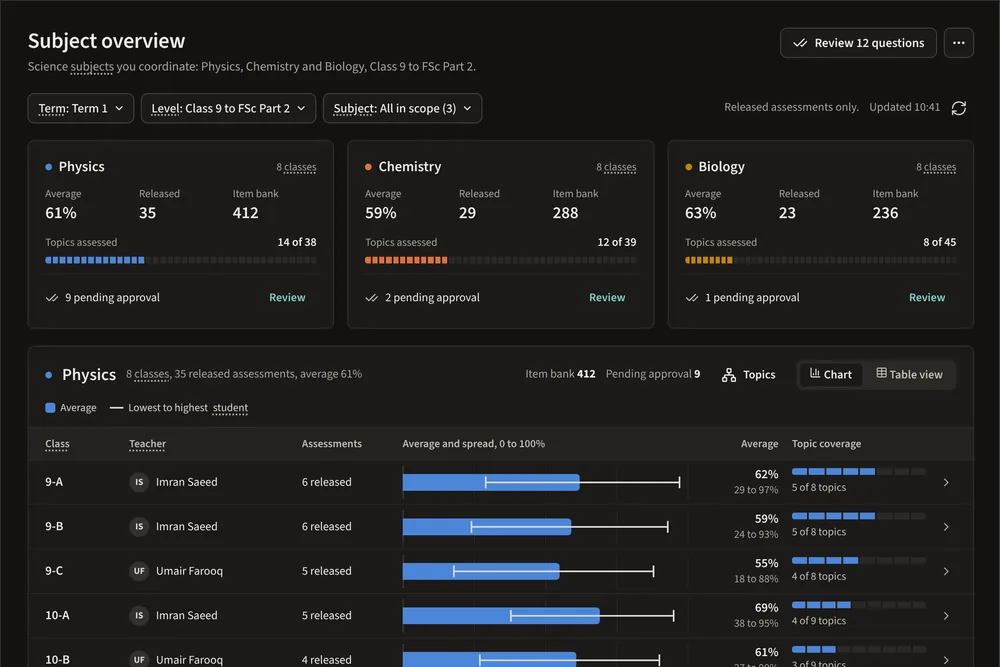Click the blue Average legend swatch
The image size is (1000, 667).
pos(50,407)
